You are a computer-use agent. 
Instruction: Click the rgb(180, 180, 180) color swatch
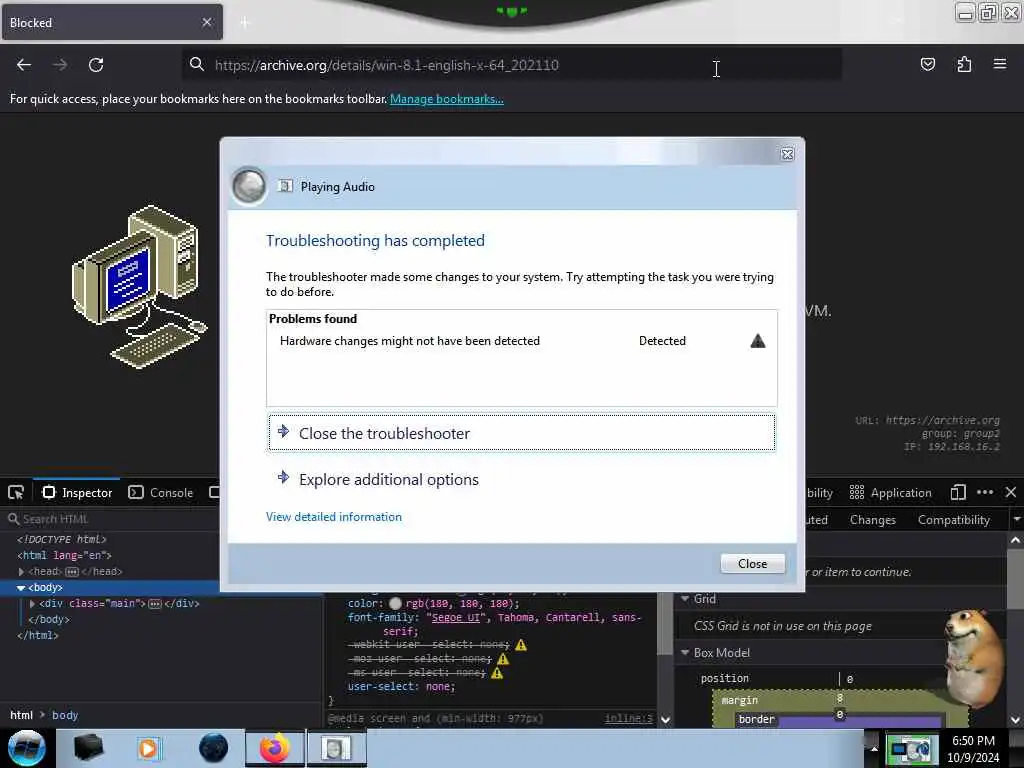point(395,603)
